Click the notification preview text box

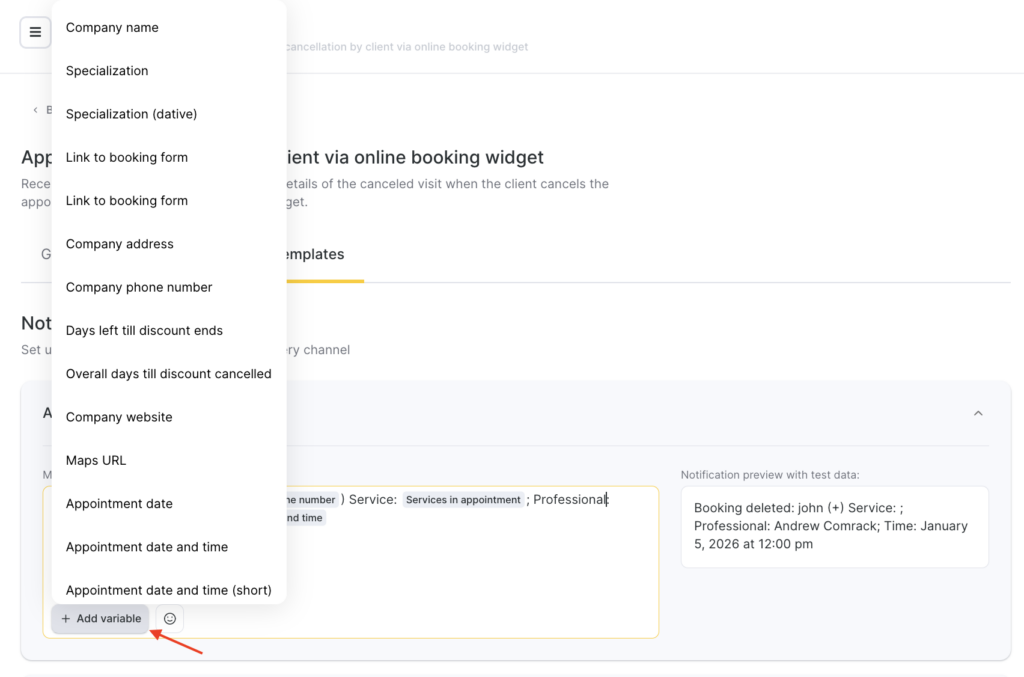click(x=834, y=526)
